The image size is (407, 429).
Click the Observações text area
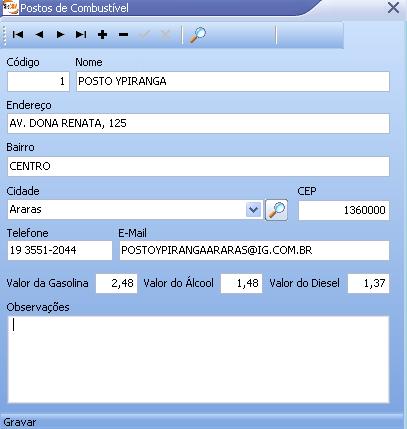tap(198, 359)
